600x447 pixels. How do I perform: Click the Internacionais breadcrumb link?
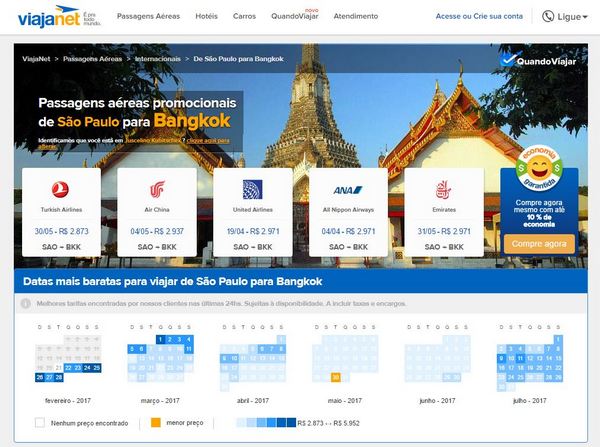click(x=158, y=59)
